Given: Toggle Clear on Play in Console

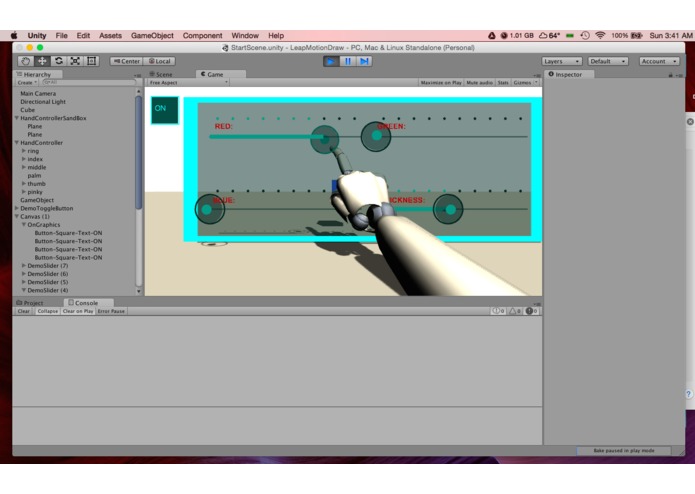Looking at the screenshot, I should pos(78,311).
